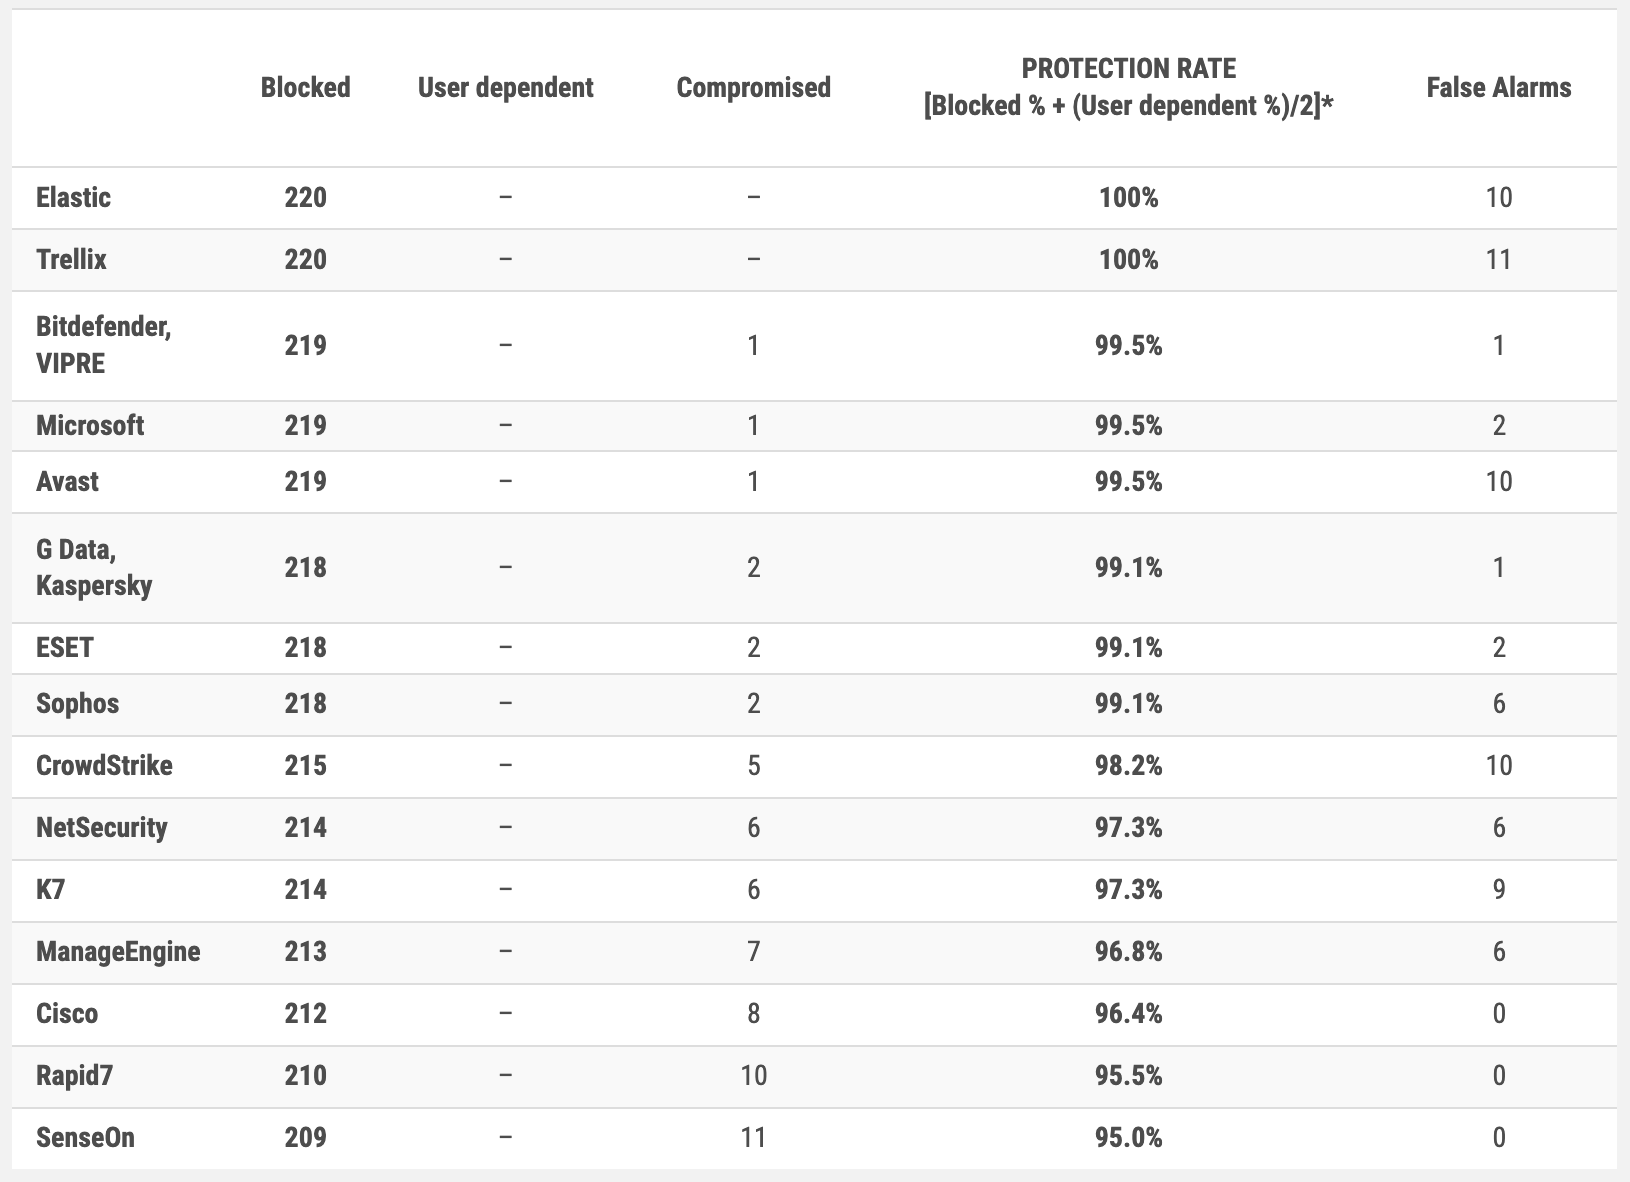Select the ManageEngine row name
This screenshot has height=1182, width=1630.
coord(118,952)
